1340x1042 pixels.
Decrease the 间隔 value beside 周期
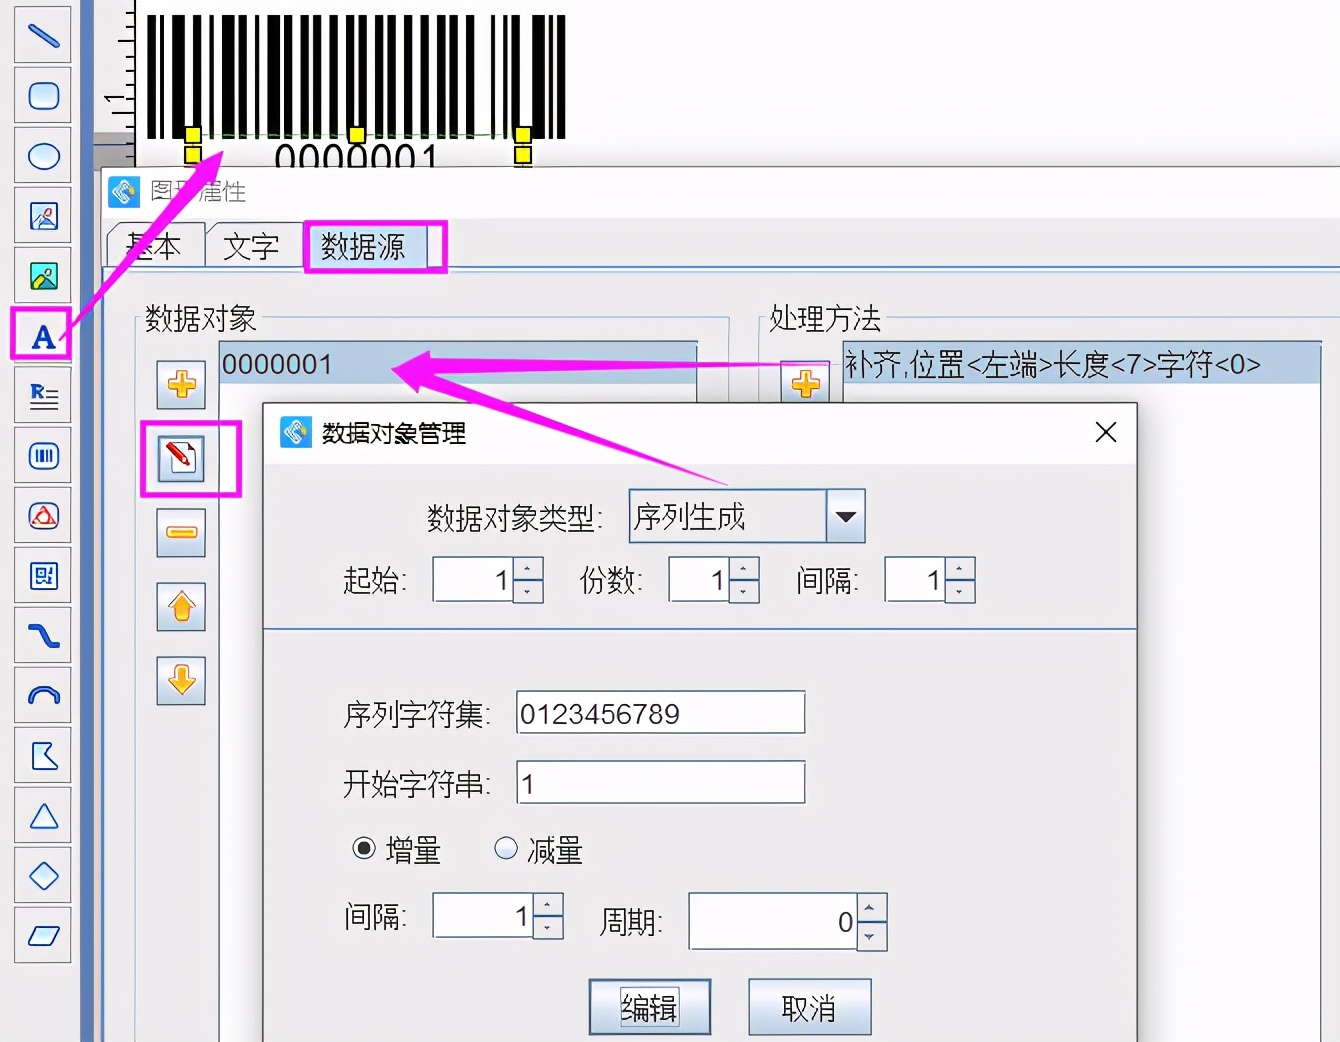point(548,927)
